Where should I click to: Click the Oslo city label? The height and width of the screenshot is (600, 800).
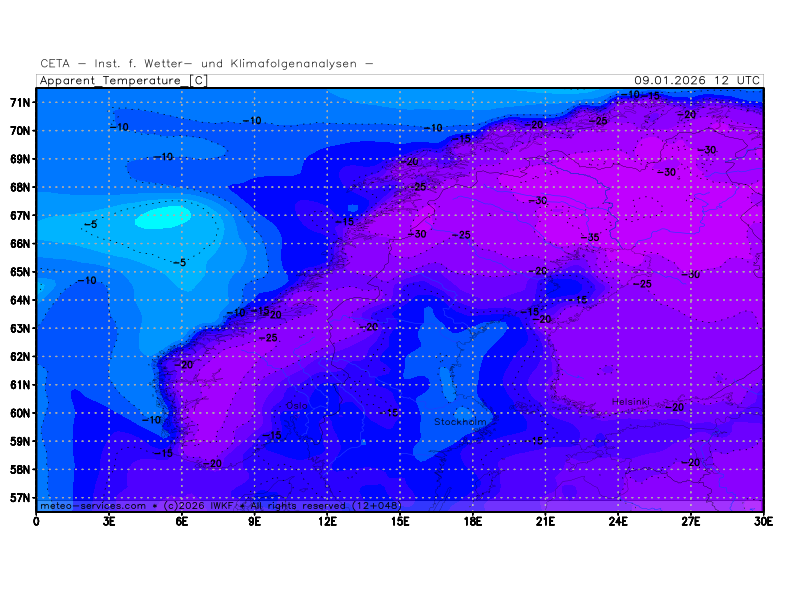[297, 405]
